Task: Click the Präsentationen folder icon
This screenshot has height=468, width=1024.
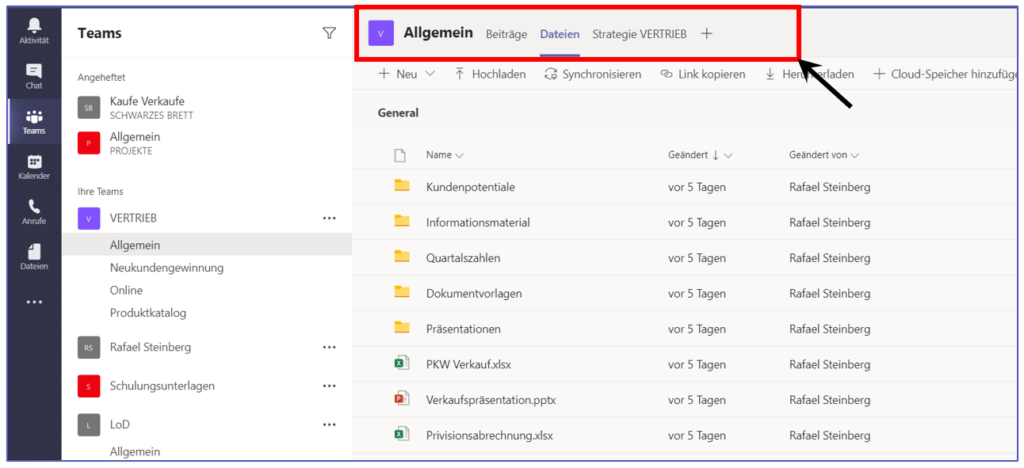Action: [402, 328]
